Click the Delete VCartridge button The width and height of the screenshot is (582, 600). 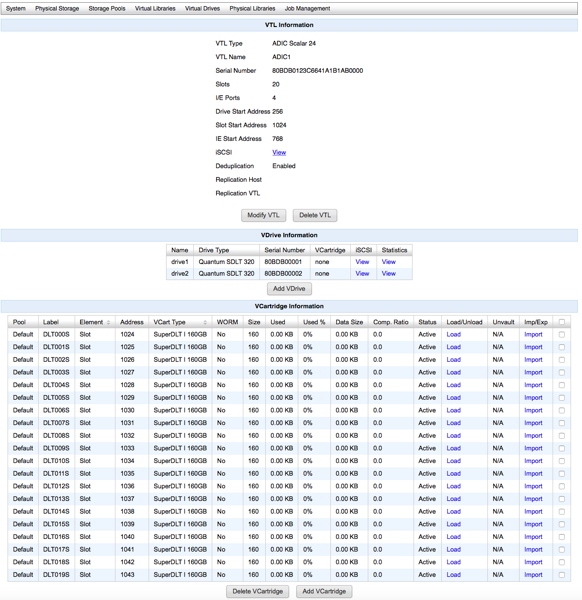pos(258,591)
